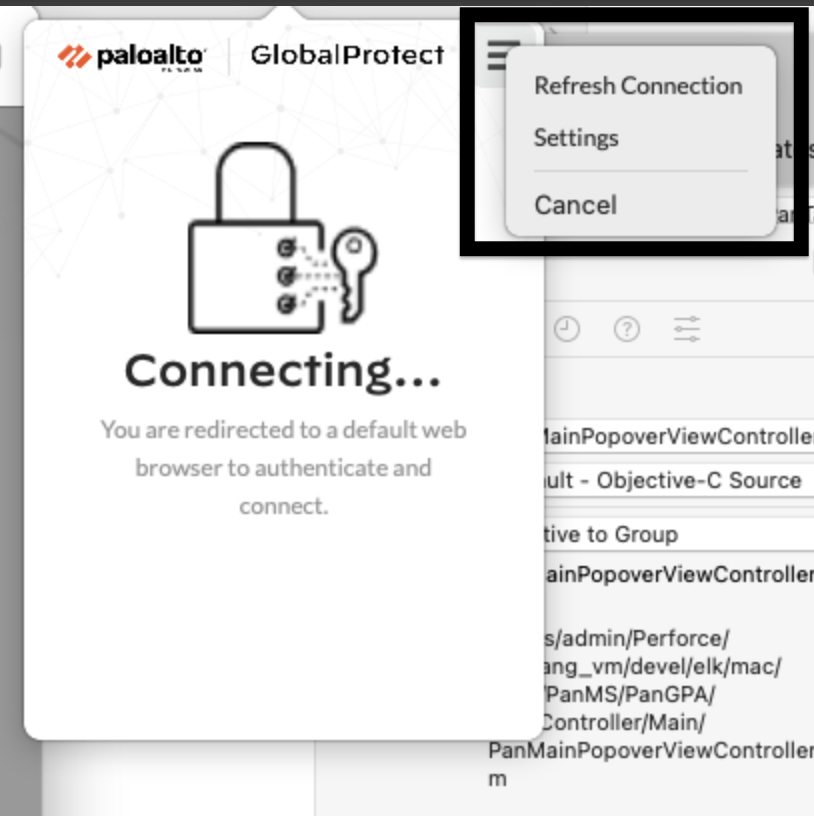
Task: Focus the MainPopoverViewController name field
Action: point(679,436)
